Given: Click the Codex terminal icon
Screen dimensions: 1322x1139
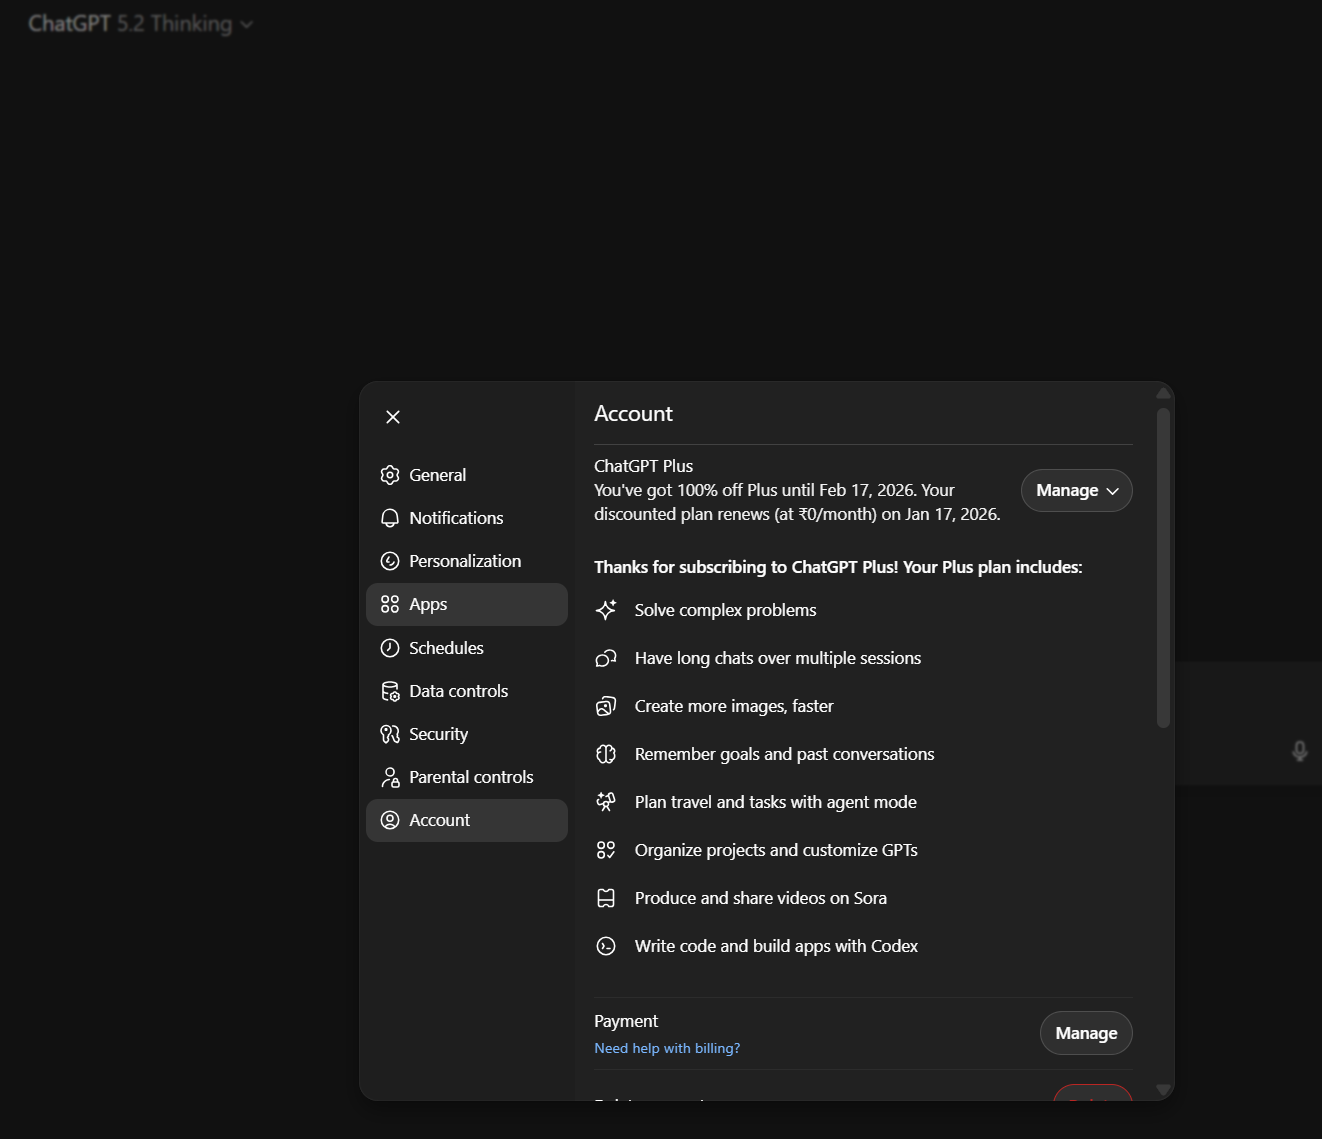Looking at the screenshot, I should tap(606, 946).
